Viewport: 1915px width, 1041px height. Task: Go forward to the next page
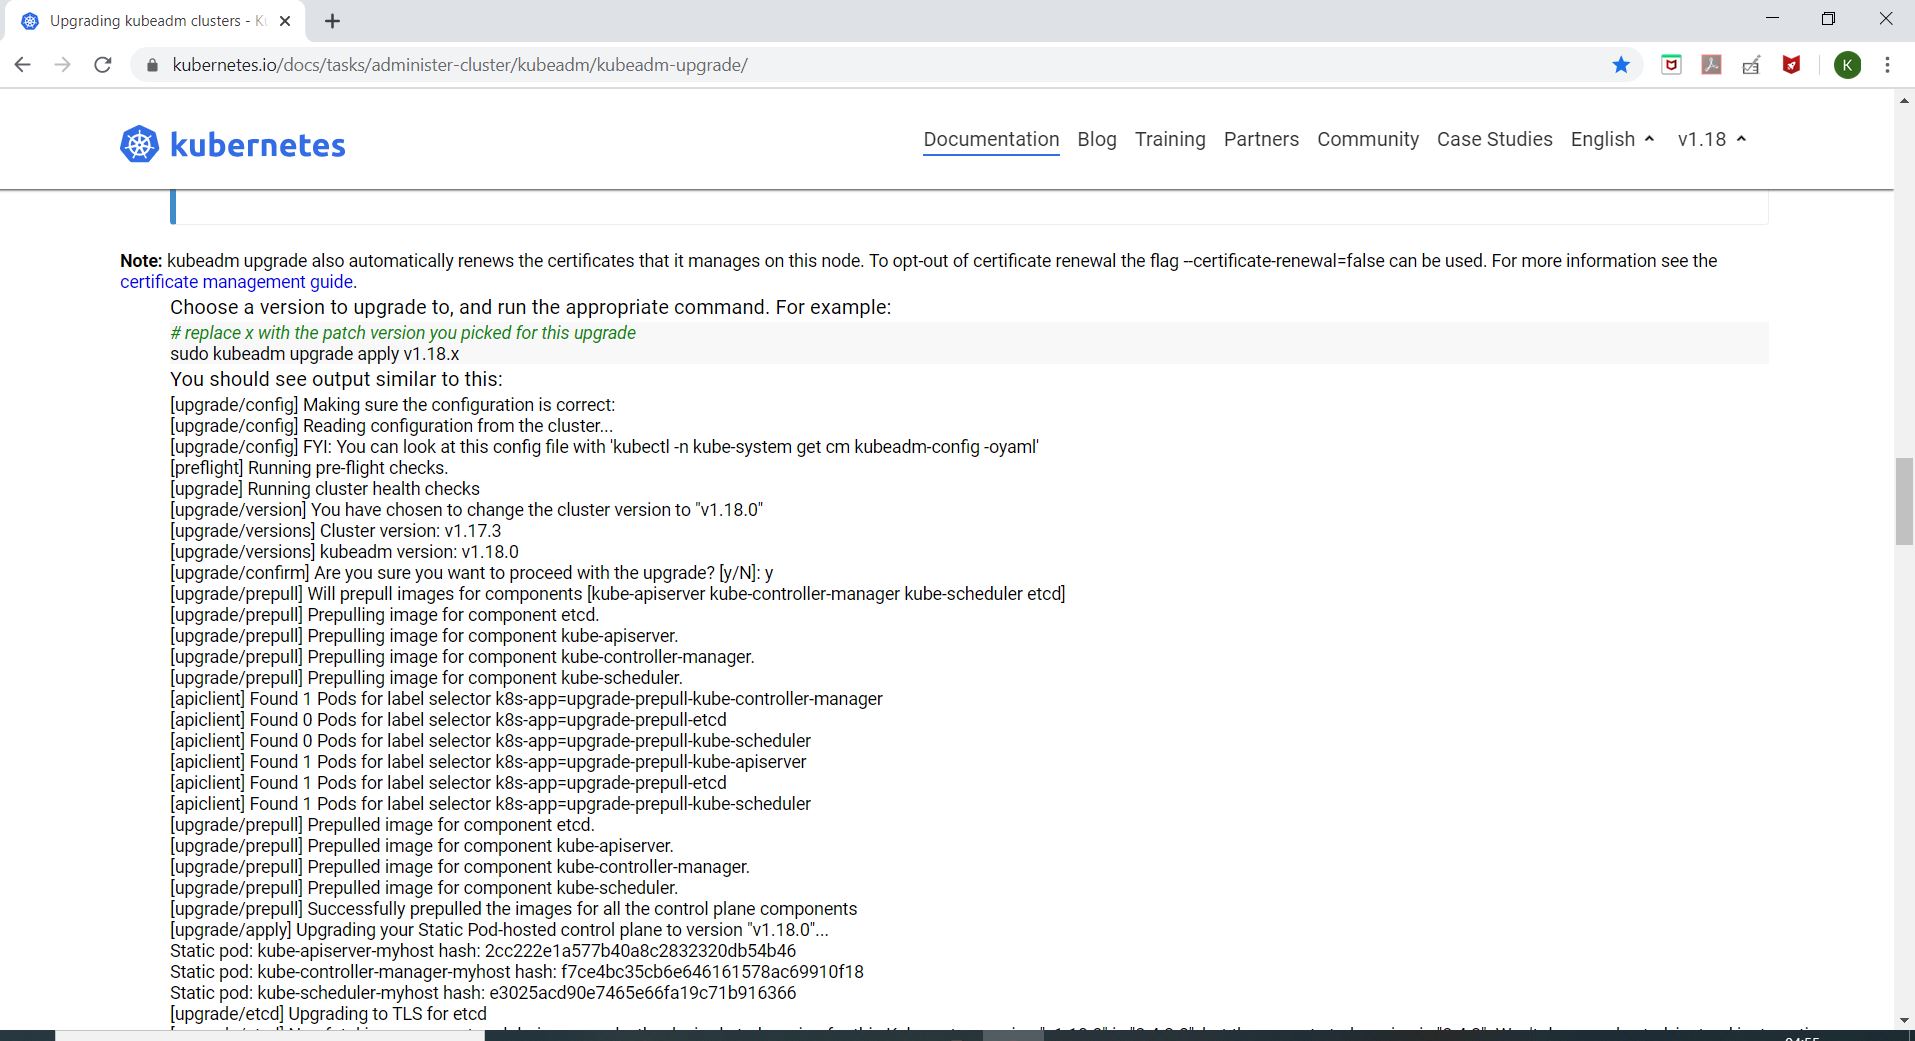62,65
